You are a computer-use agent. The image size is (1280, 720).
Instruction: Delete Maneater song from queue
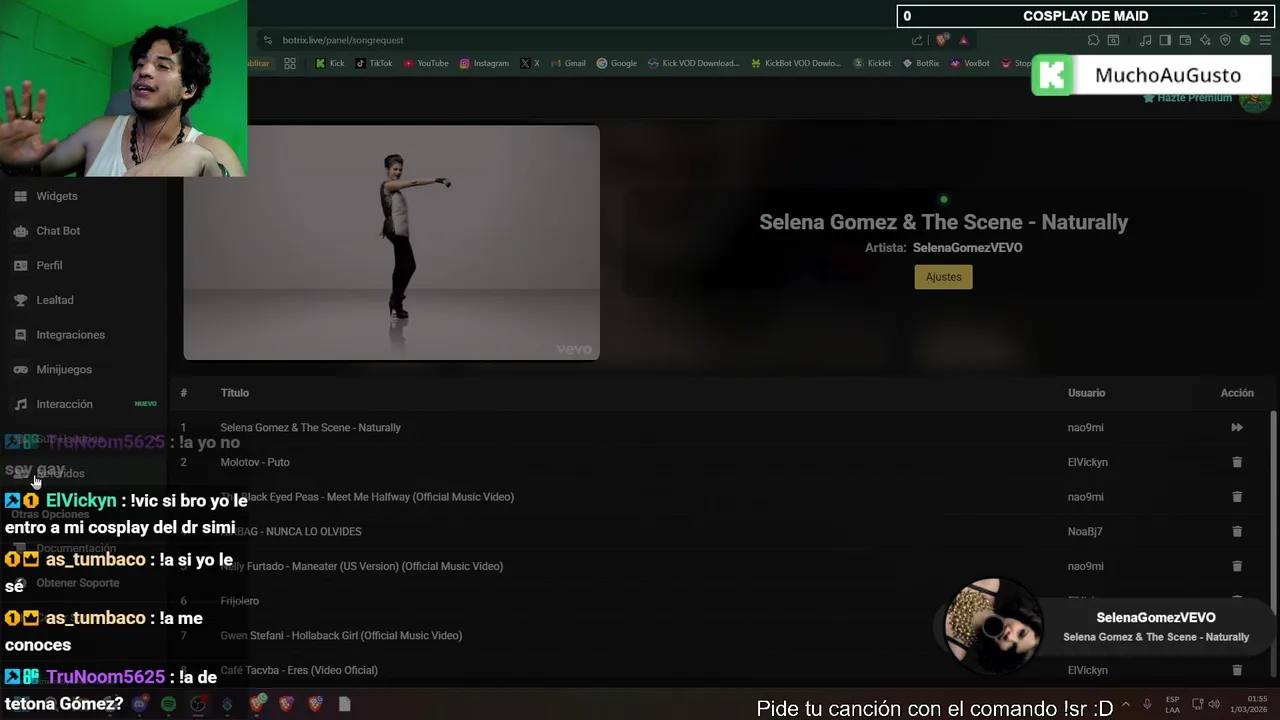pos(1237,566)
